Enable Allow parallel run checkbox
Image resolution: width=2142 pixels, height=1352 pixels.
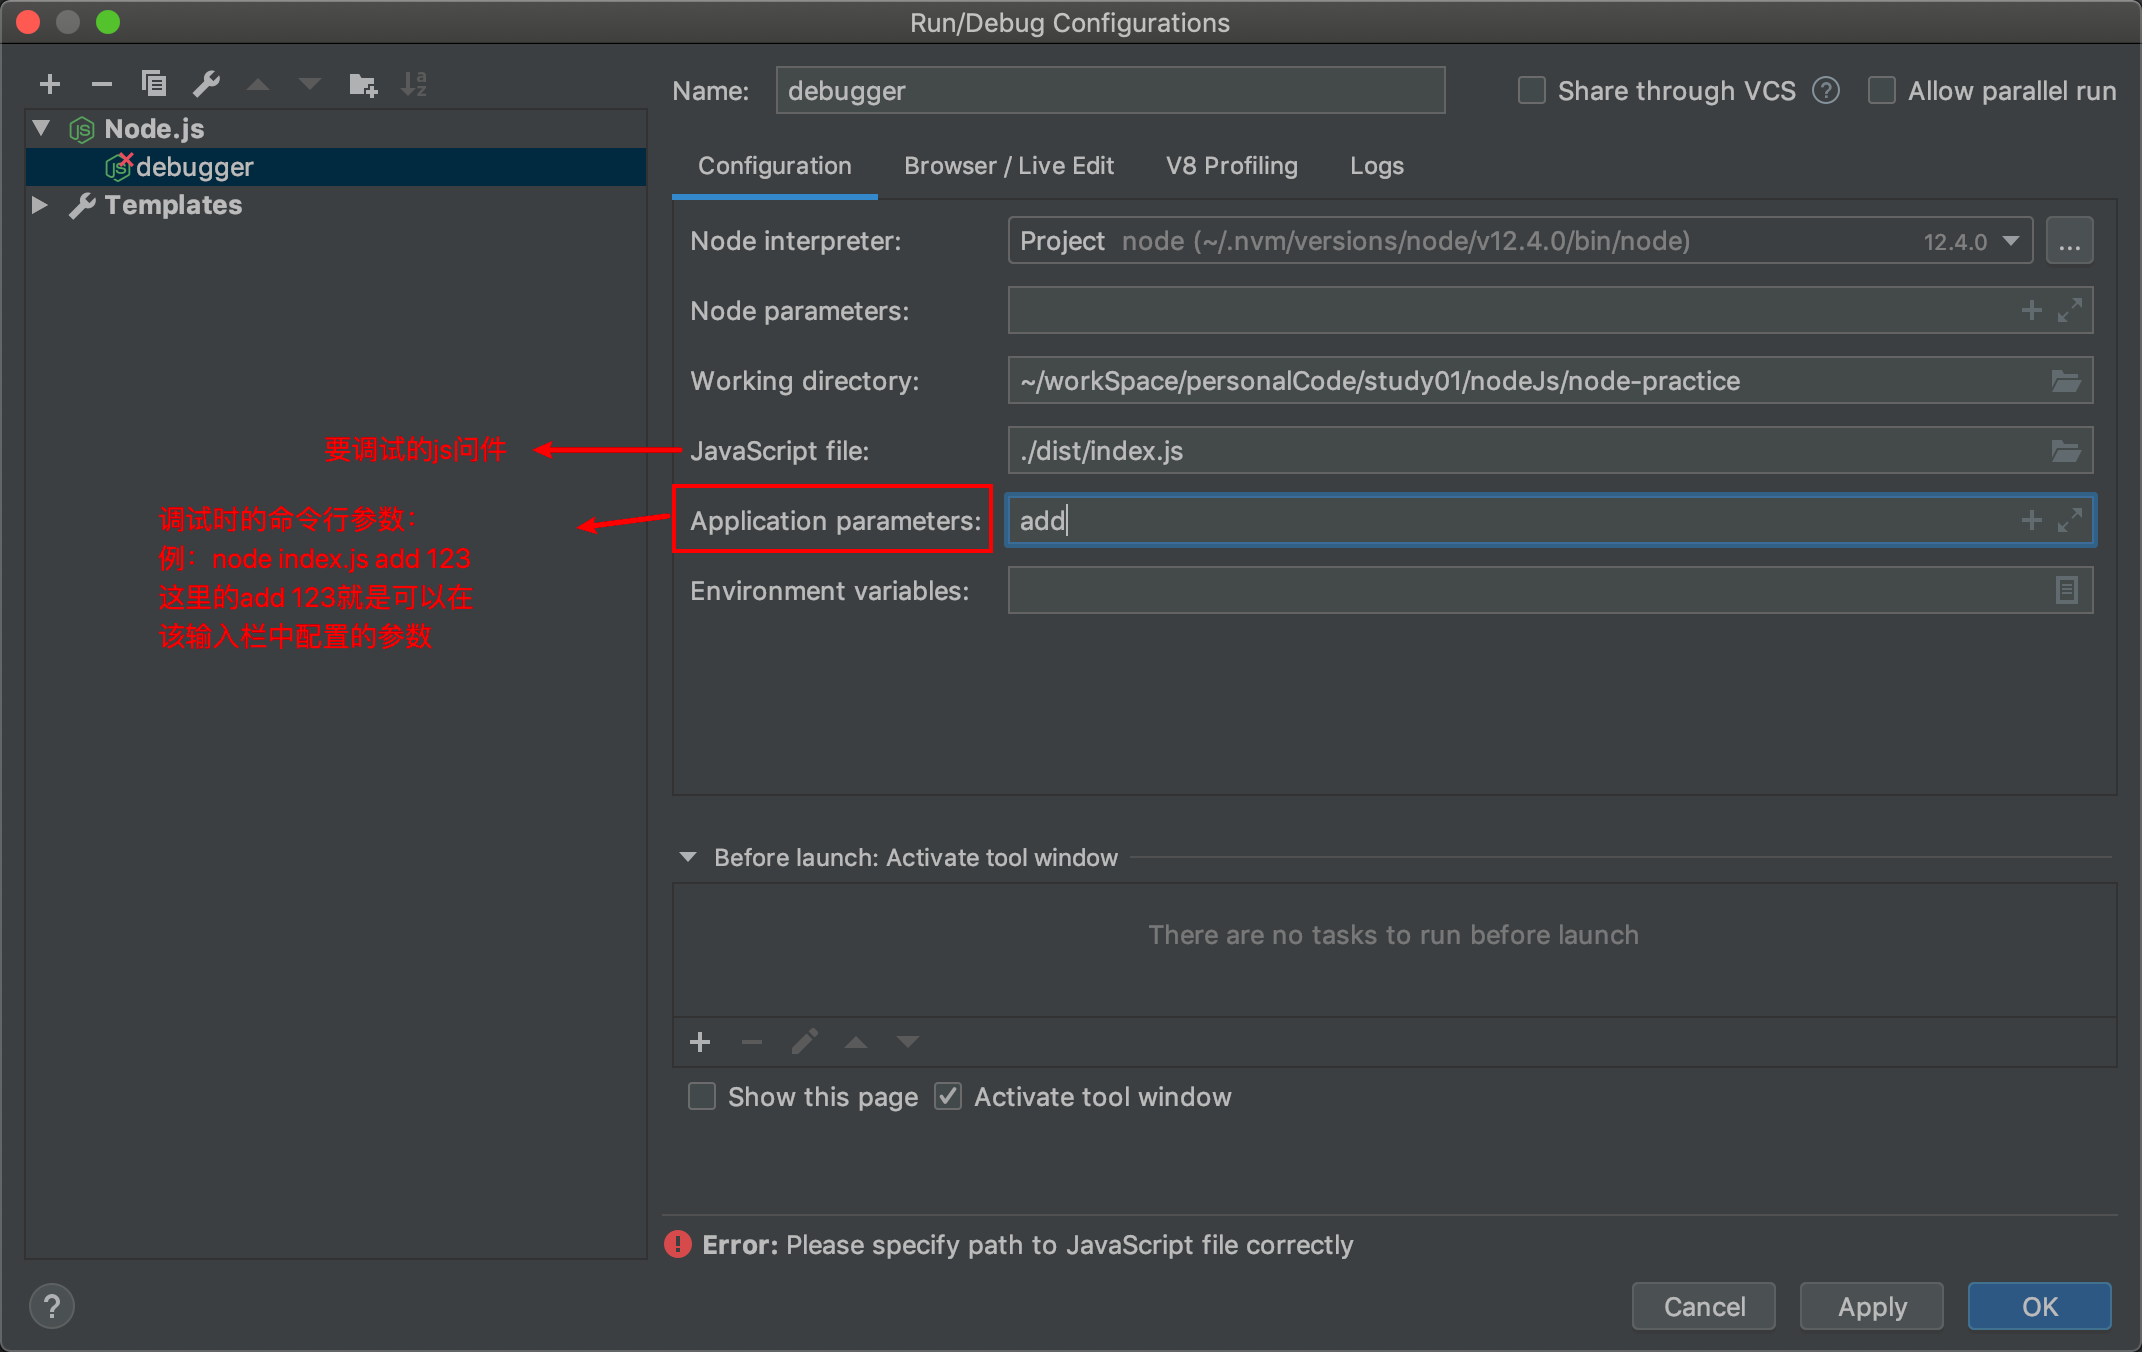(x=1882, y=91)
